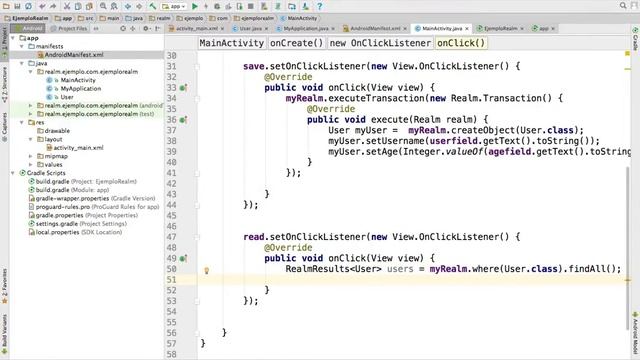Run the app with green play icon

point(195,6)
